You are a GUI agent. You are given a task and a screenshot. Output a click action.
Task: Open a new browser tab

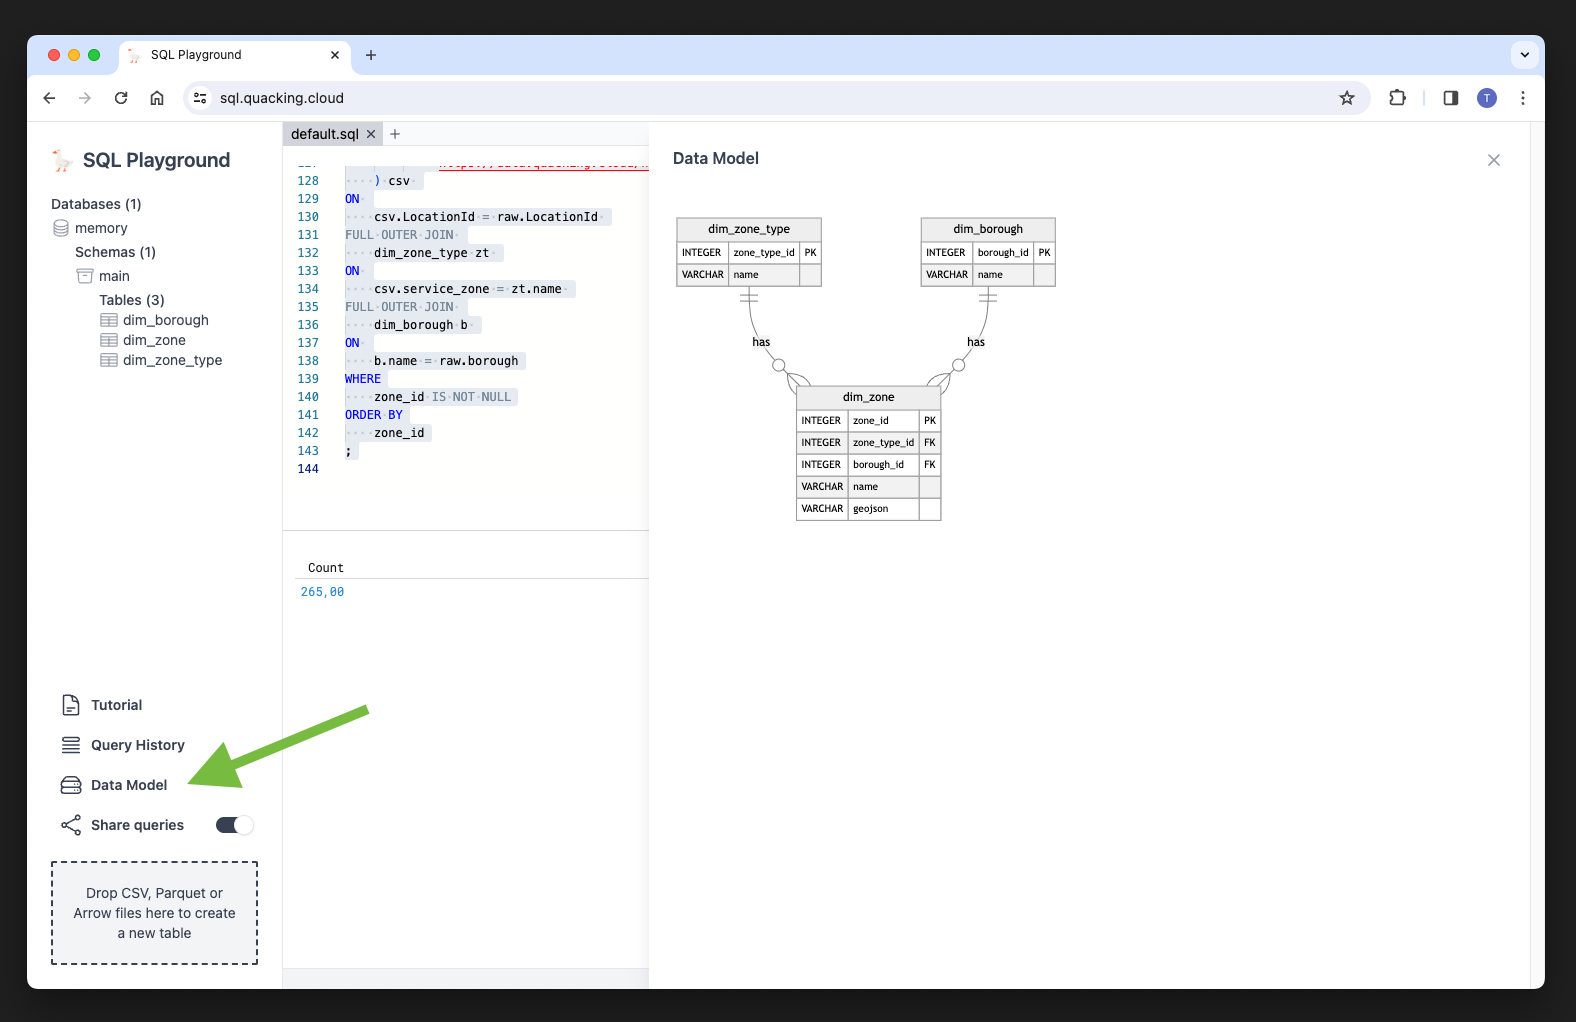371,55
